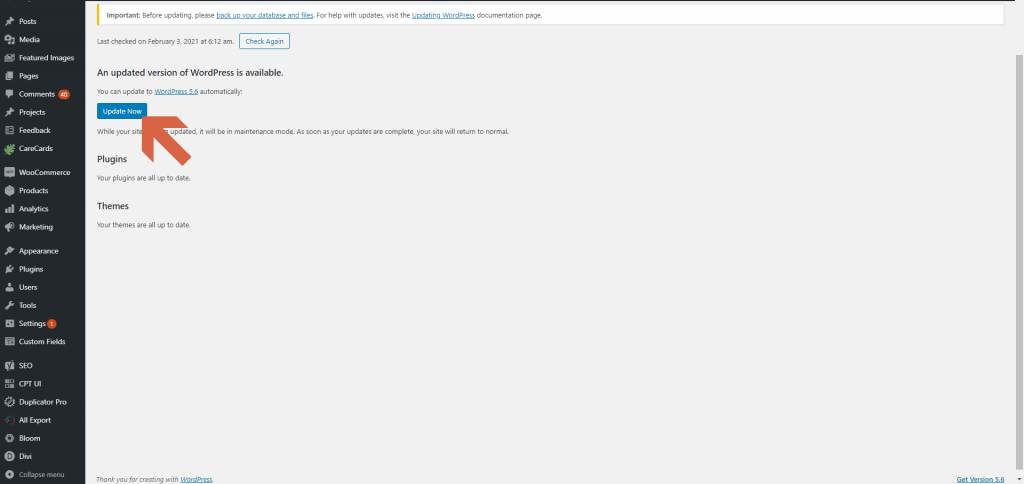
Task: Click the Plugins section heading
Action: pos(112,159)
